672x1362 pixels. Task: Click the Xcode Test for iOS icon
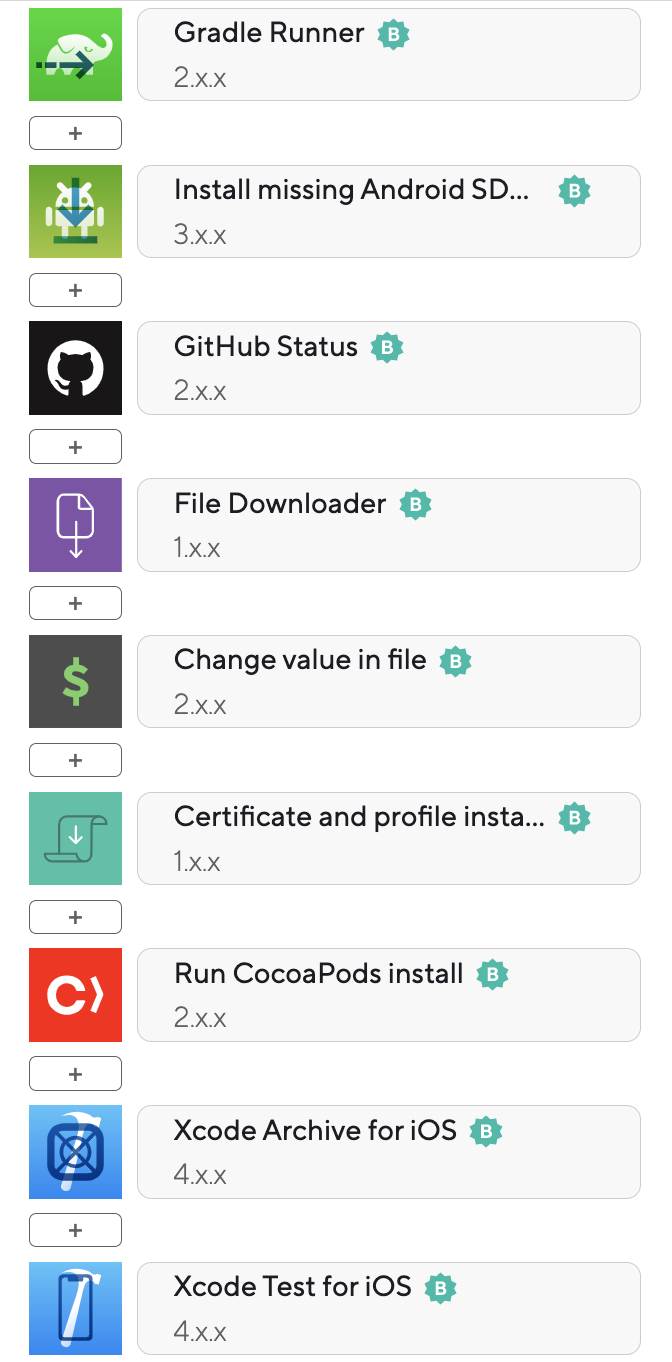click(75, 1308)
